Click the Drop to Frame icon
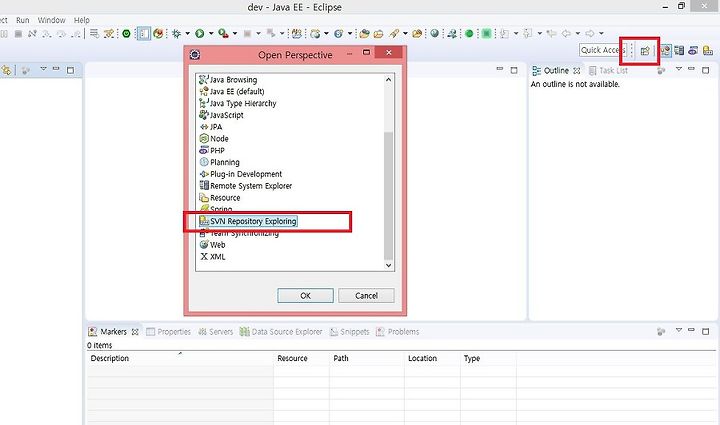Image resolution: width=720 pixels, height=425 pixels. (x=94, y=34)
